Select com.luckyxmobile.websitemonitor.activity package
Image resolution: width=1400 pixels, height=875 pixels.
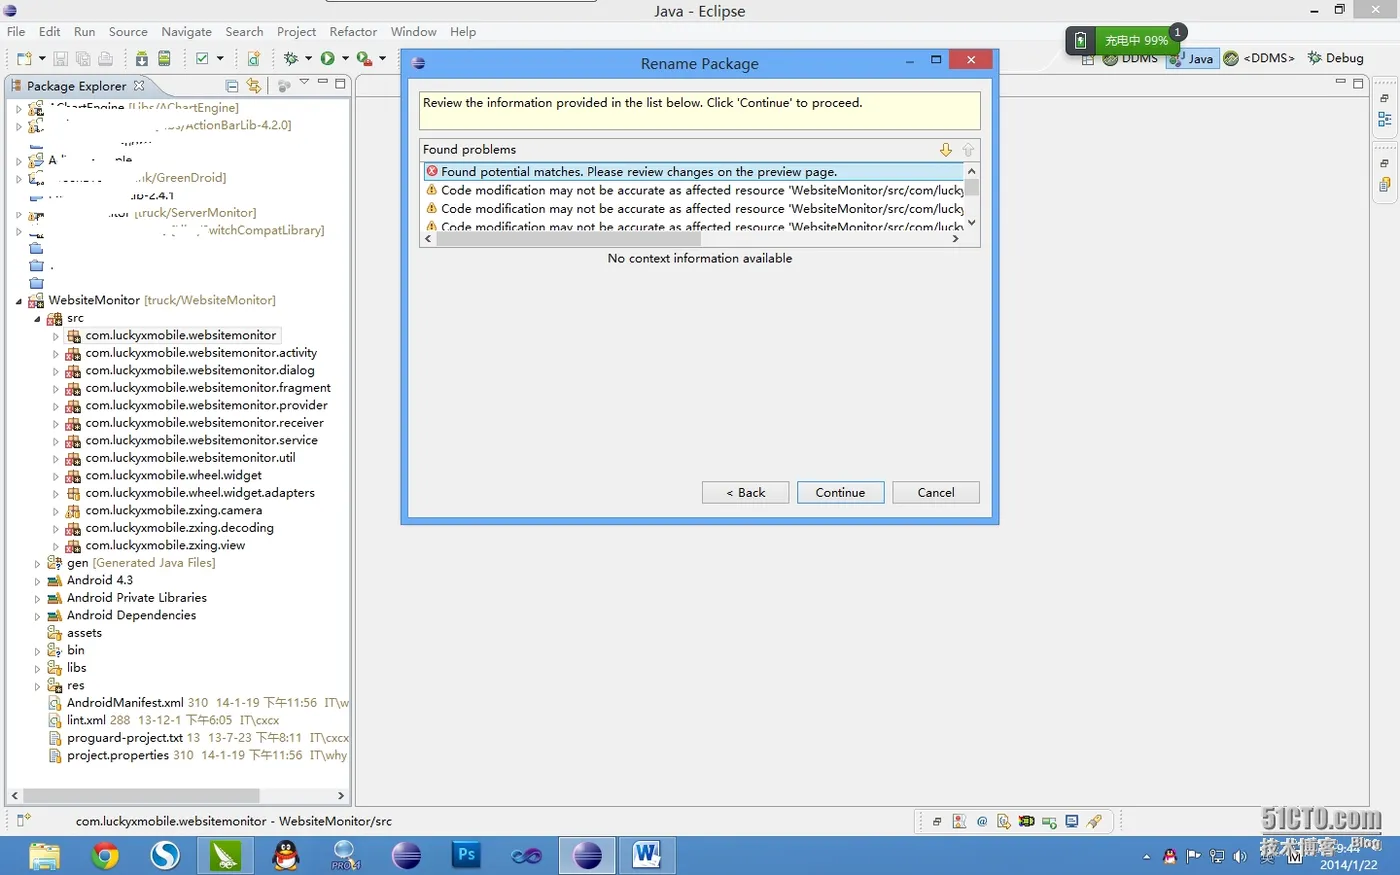point(201,353)
